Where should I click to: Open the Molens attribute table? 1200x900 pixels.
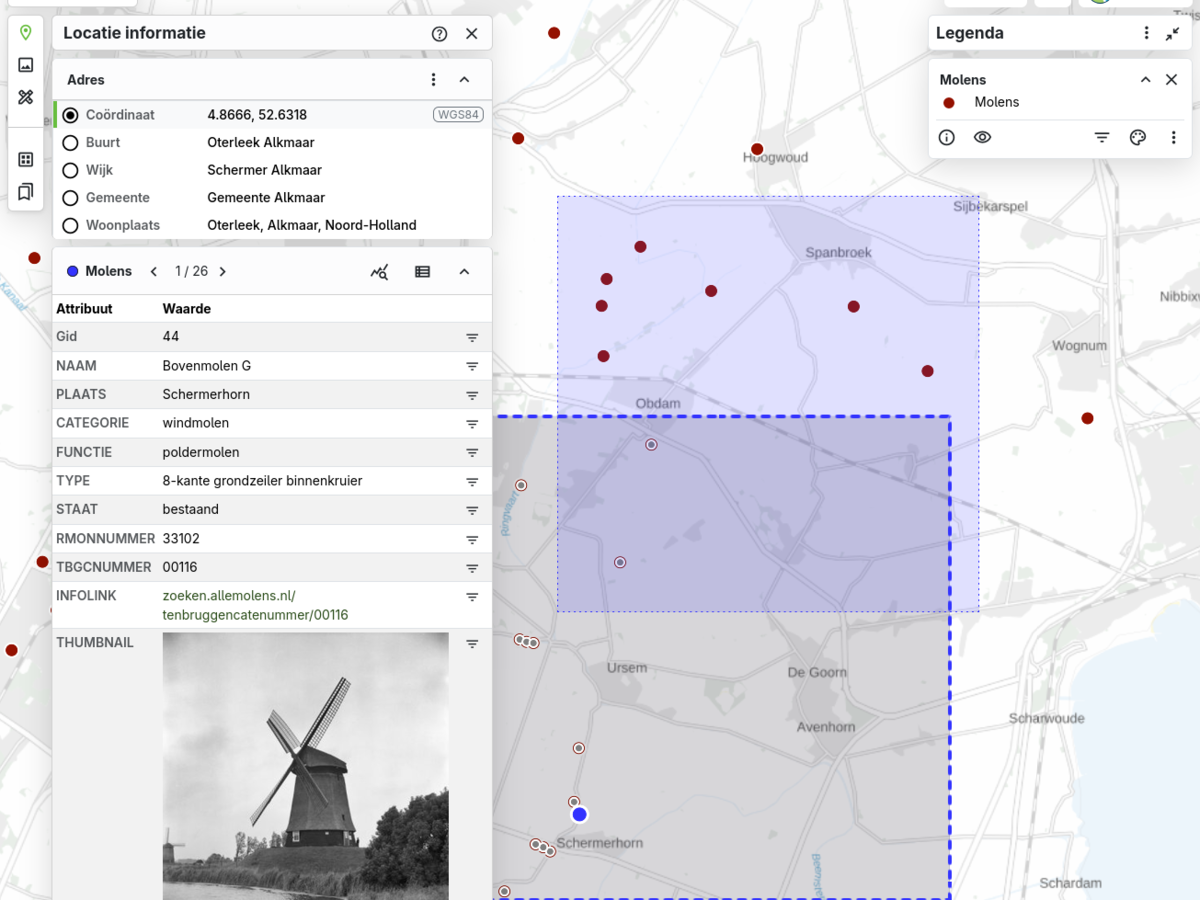423,272
